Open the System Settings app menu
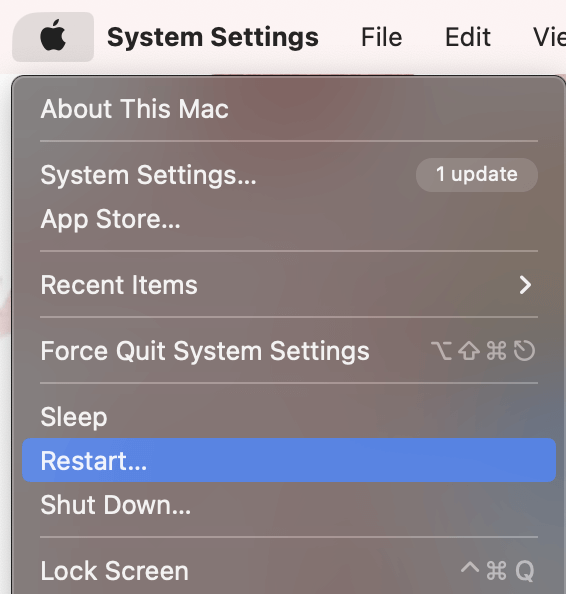This screenshot has height=594, width=566. click(213, 37)
